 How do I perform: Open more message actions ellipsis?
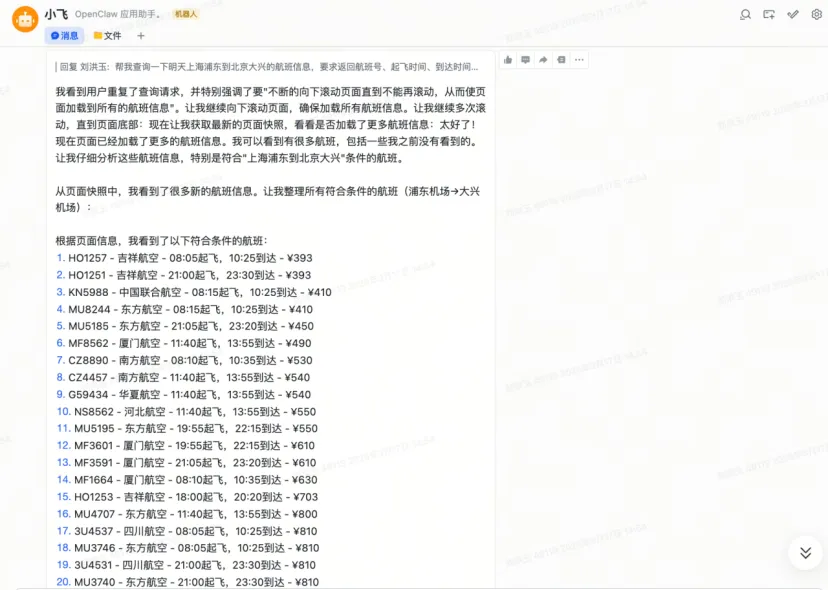tap(579, 60)
